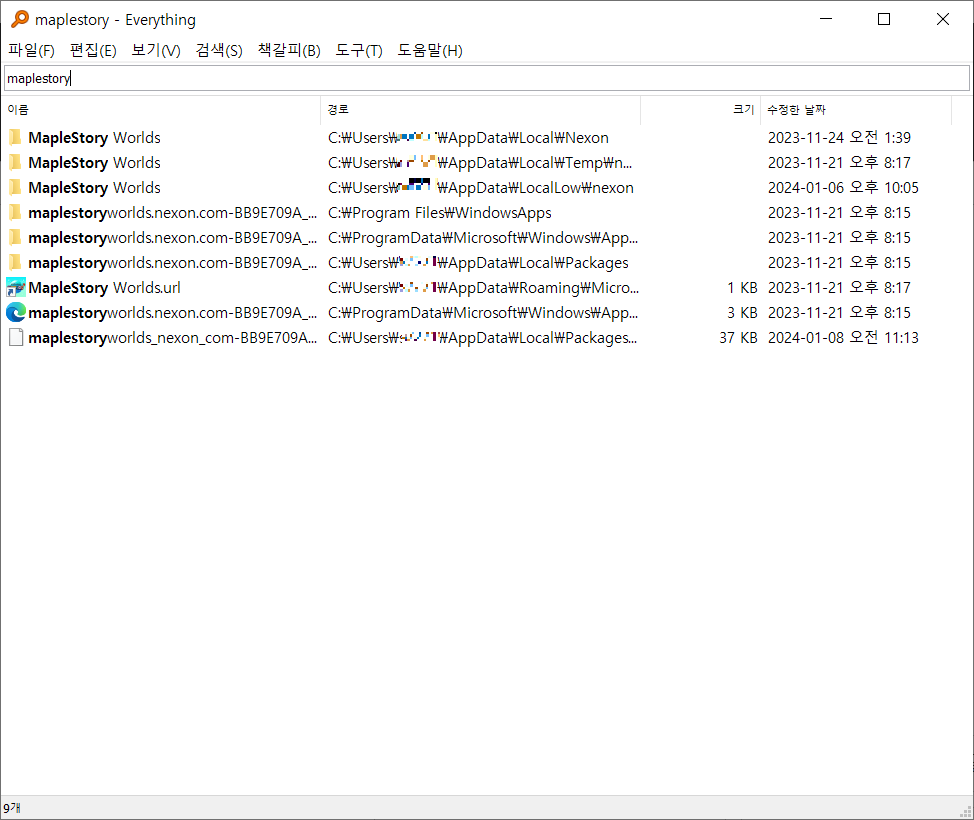Screen dimensions: 974x820
Task: Open the 검색(S) menu
Action: click(219, 50)
